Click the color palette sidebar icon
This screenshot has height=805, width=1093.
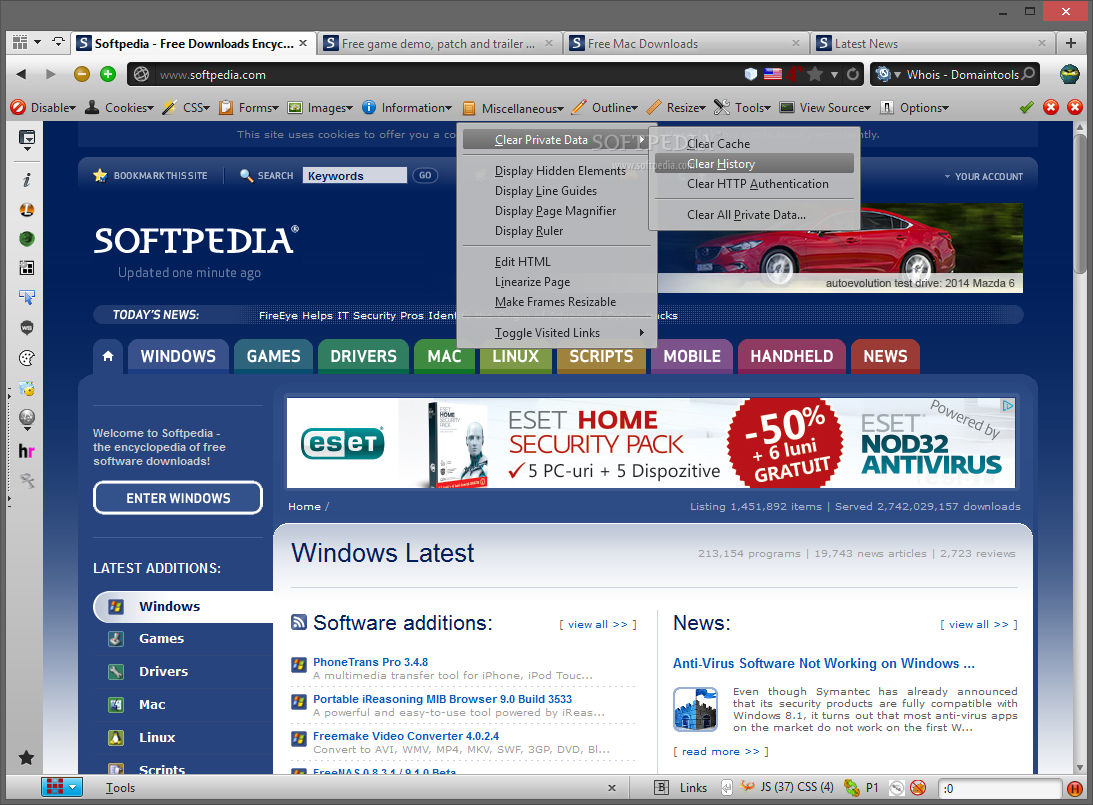point(26,358)
